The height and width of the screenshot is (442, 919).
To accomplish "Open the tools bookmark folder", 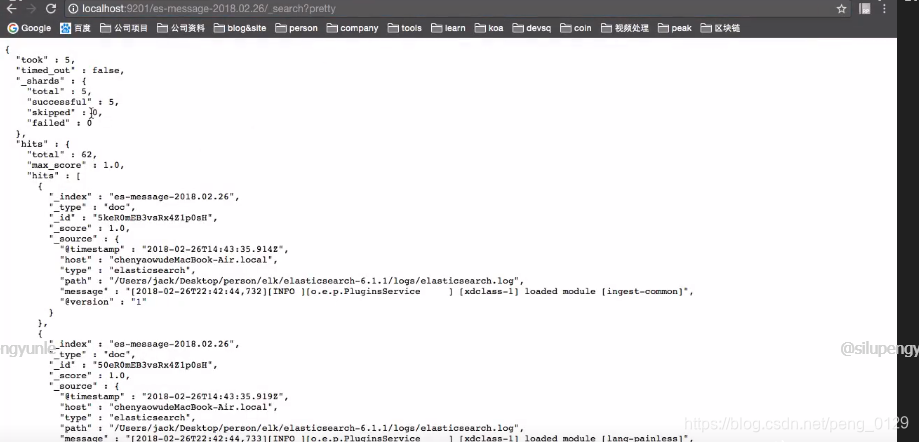I will (404, 28).
